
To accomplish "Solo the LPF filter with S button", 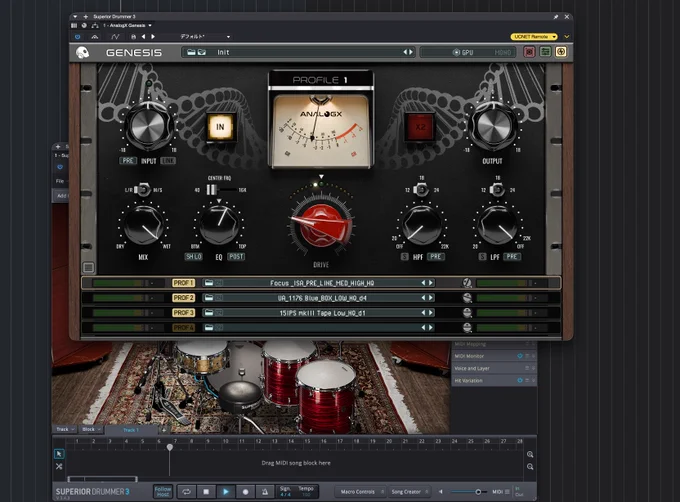I will (x=482, y=257).
